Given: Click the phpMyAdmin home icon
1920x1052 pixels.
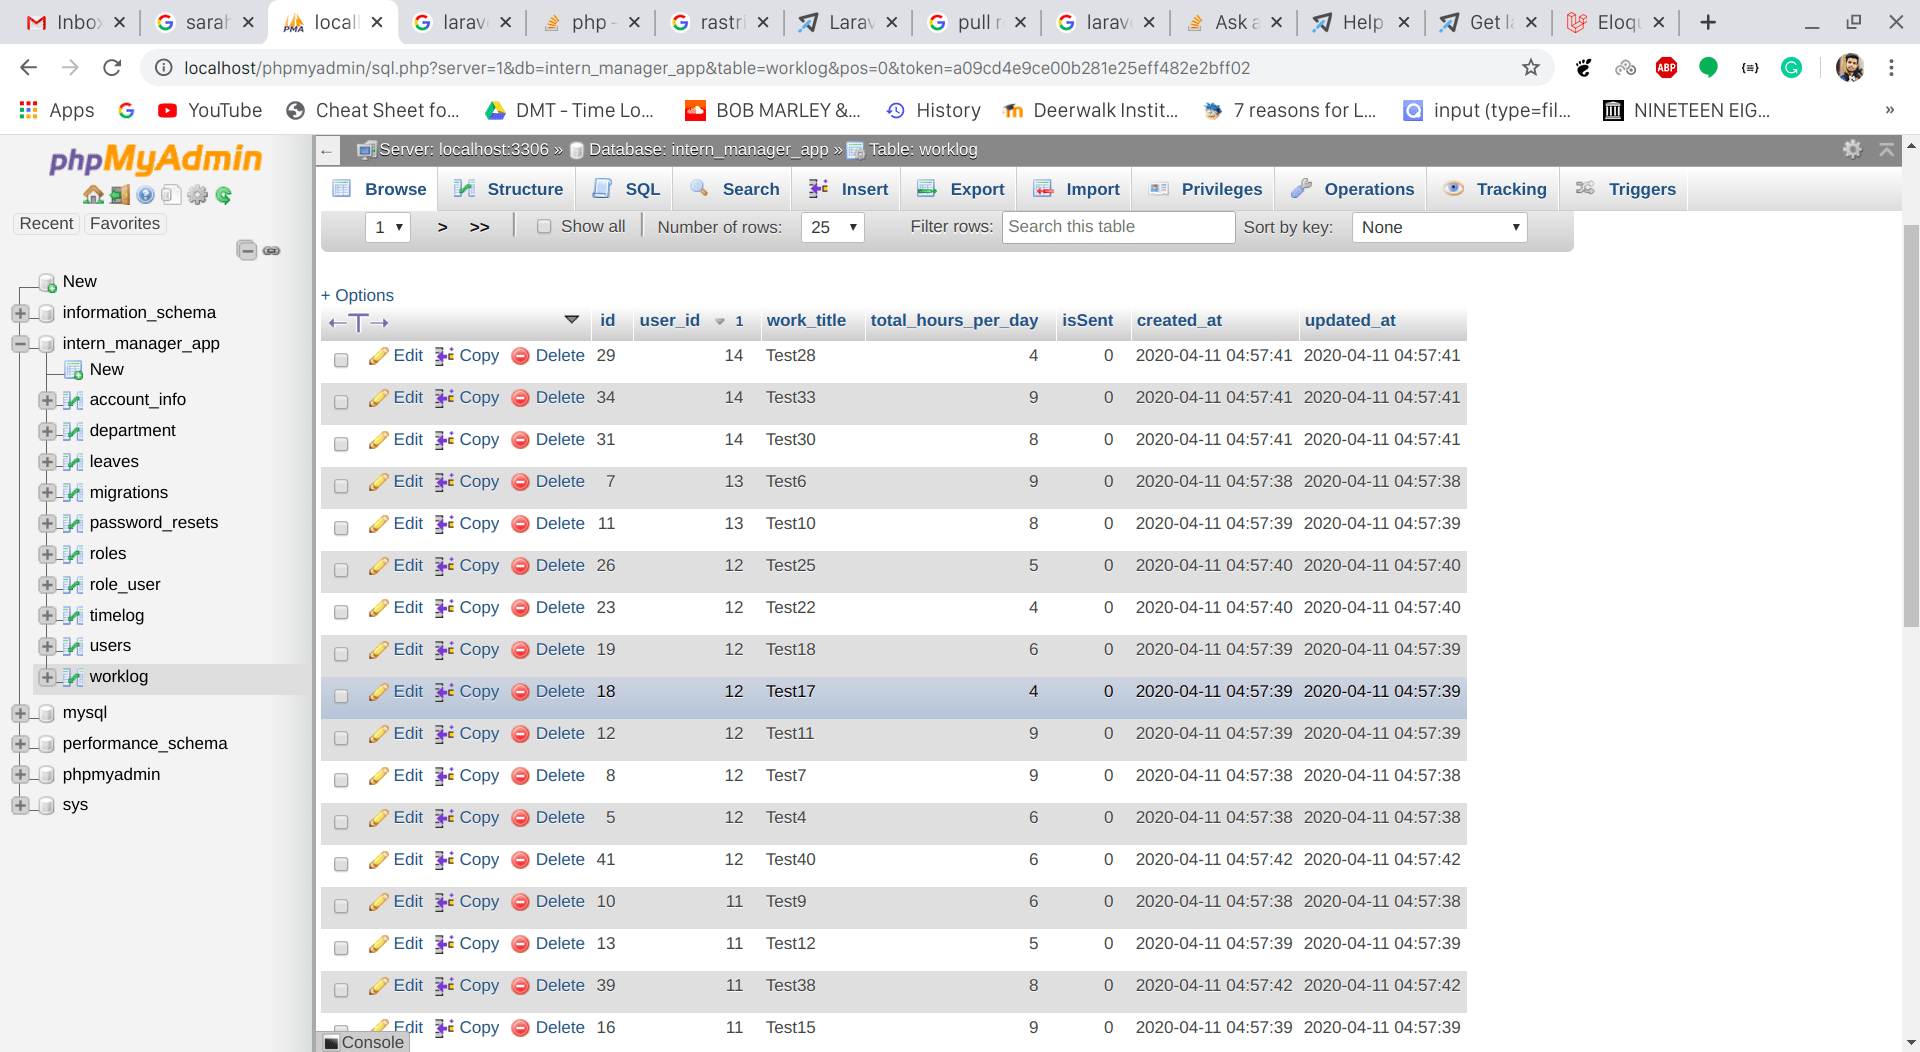Looking at the screenshot, I should 93,195.
